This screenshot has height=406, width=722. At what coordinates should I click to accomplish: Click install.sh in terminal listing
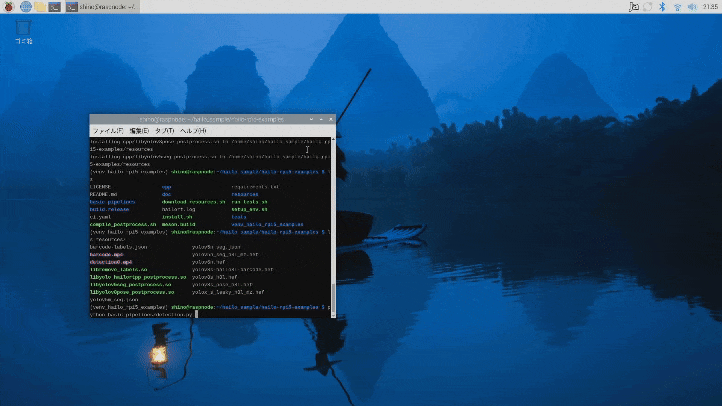tap(177, 217)
